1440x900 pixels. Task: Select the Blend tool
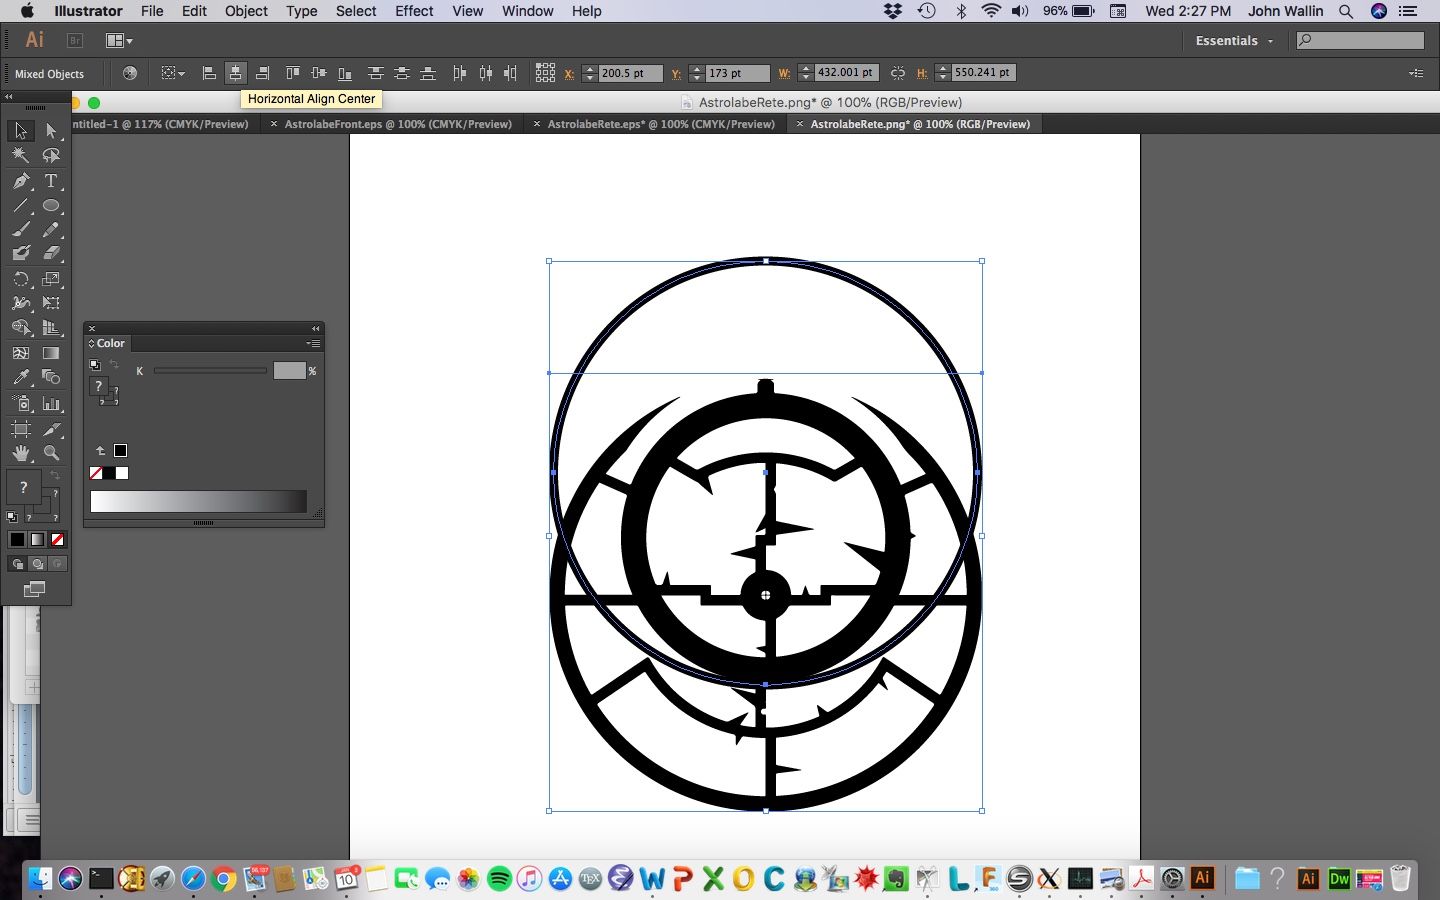pyautogui.click(x=51, y=377)
